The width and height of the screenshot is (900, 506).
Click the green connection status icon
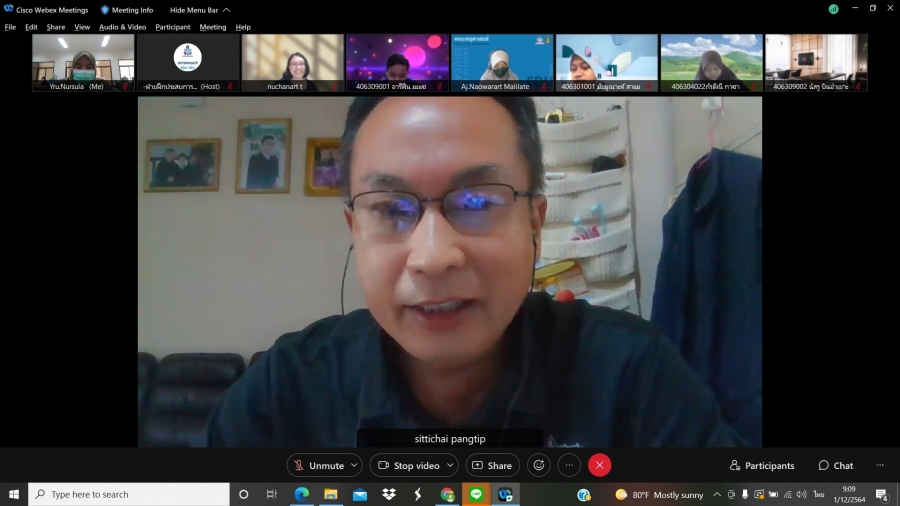point(833,9)
